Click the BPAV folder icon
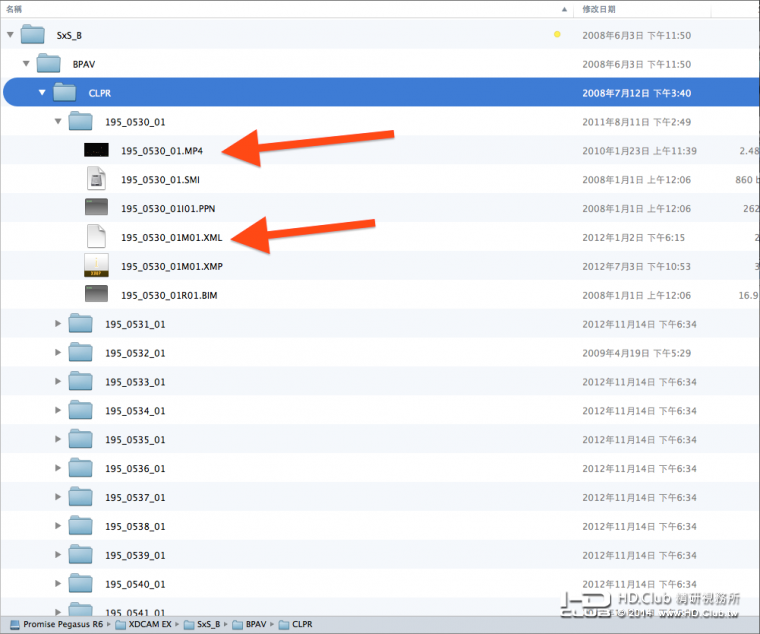The image size is (760, 634). click(x=49, y=64)
